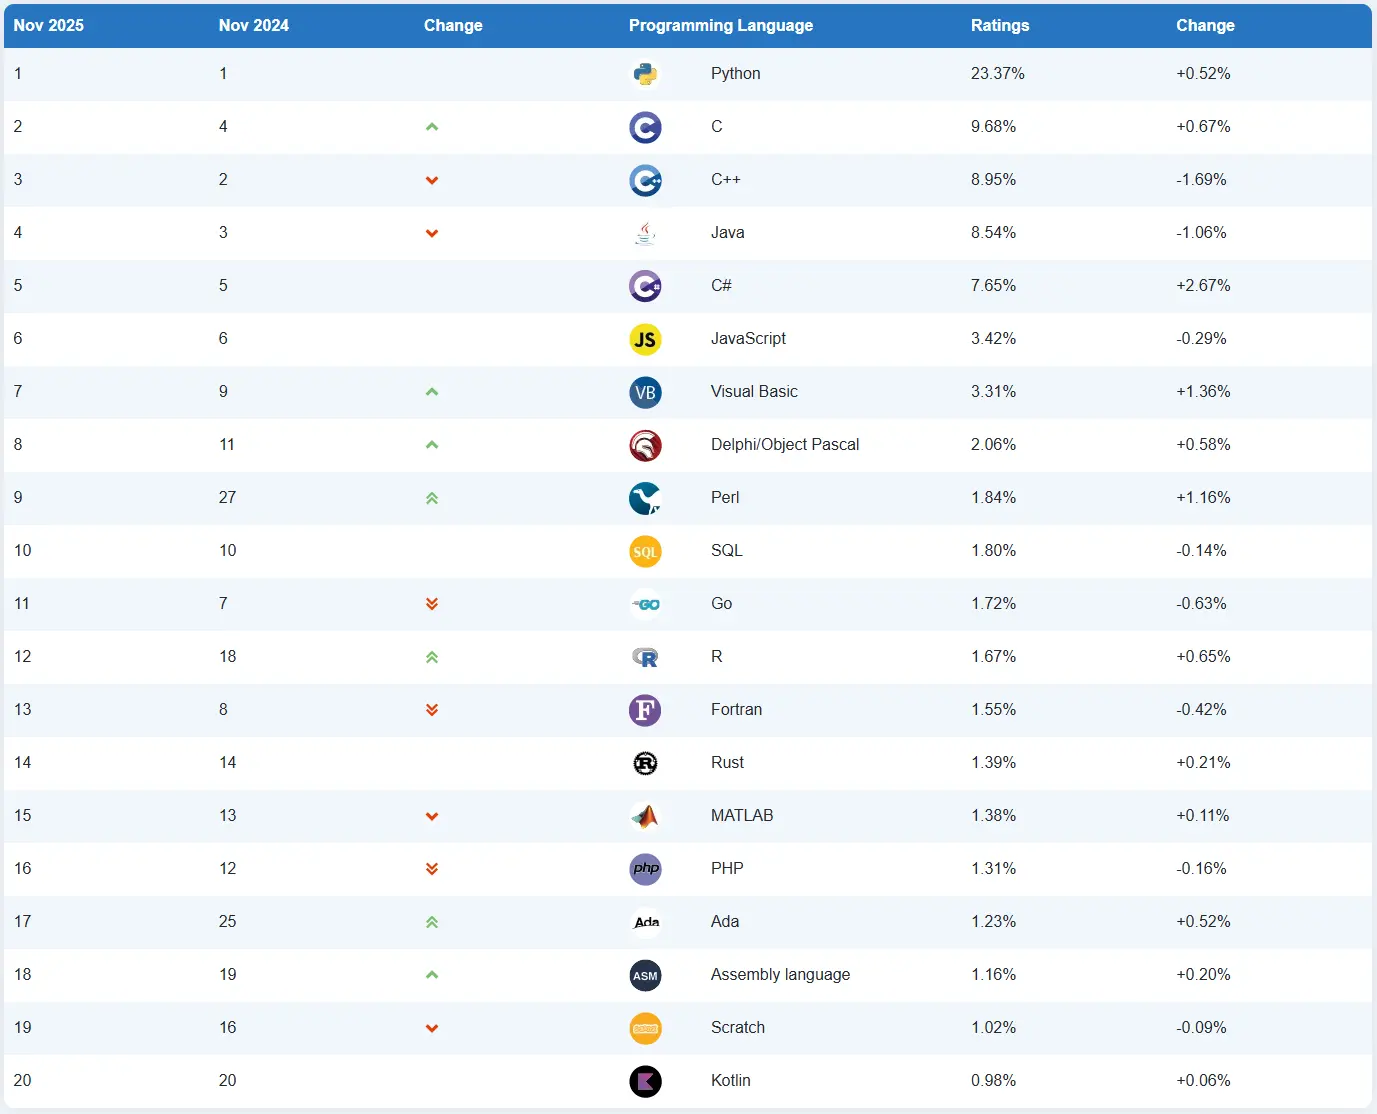Click the Assembly language ASM icon
This screenshot has width=1377, height=1114.
point(645,975)
